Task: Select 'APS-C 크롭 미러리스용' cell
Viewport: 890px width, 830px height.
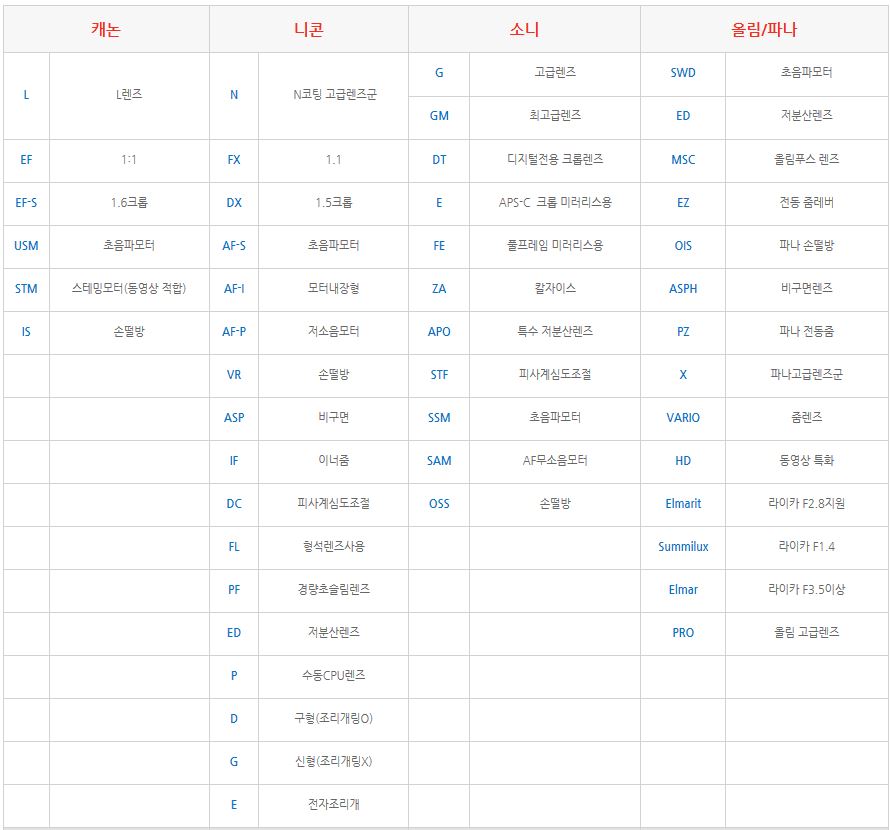Action: [x=555, y=203]
